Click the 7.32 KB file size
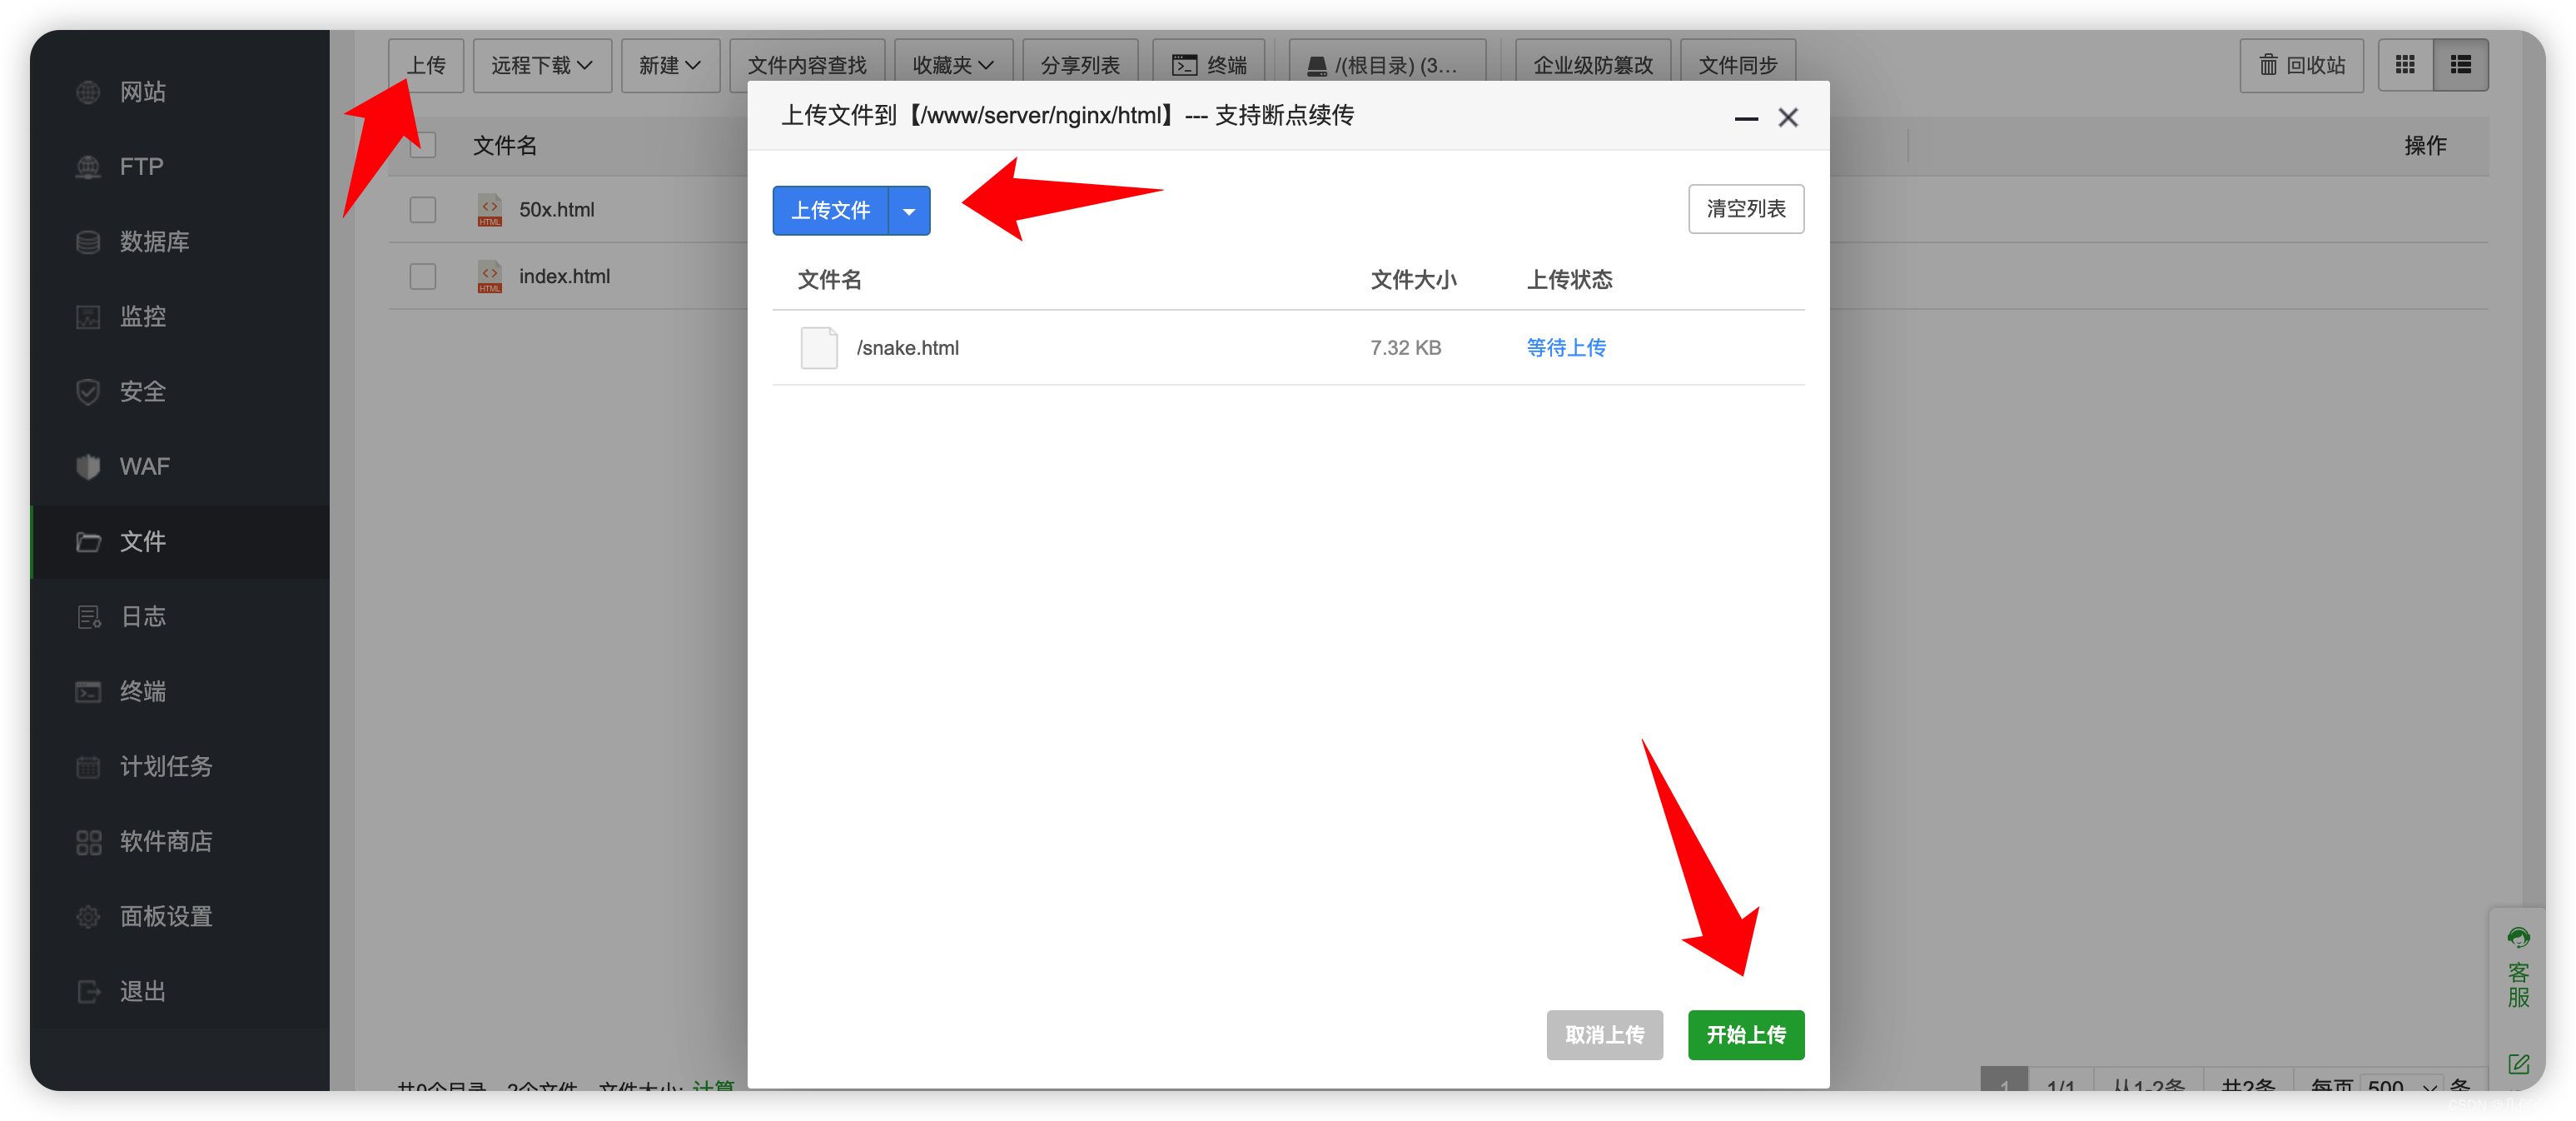Screen dimensions: 2576x1121 coord(1405,348)
